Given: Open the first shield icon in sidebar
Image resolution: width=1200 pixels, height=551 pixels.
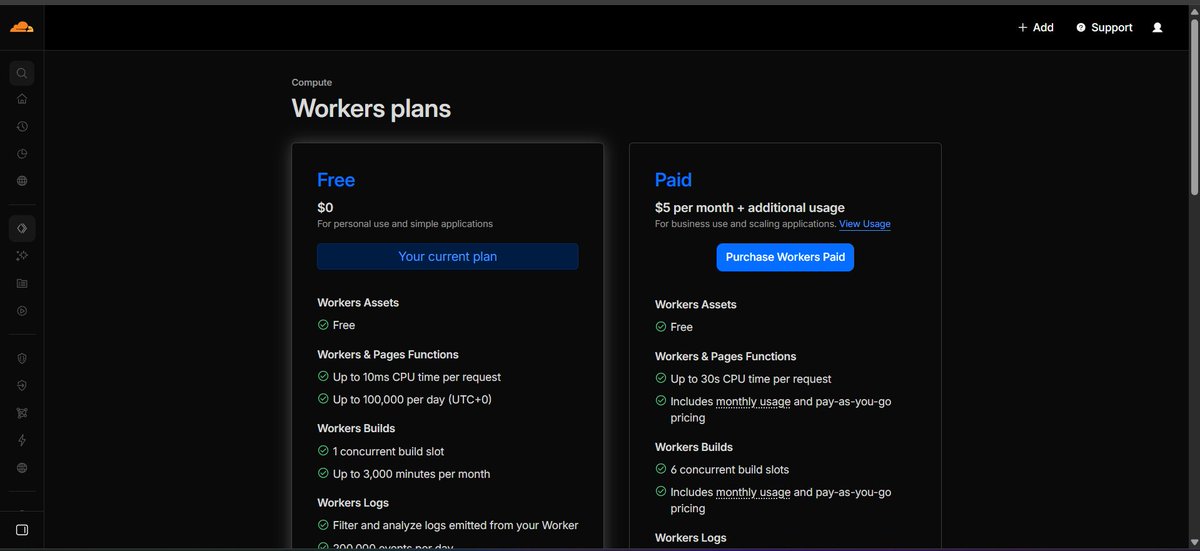Looking at the screenshot, I should pyautogui.click(x=22, y=358).
